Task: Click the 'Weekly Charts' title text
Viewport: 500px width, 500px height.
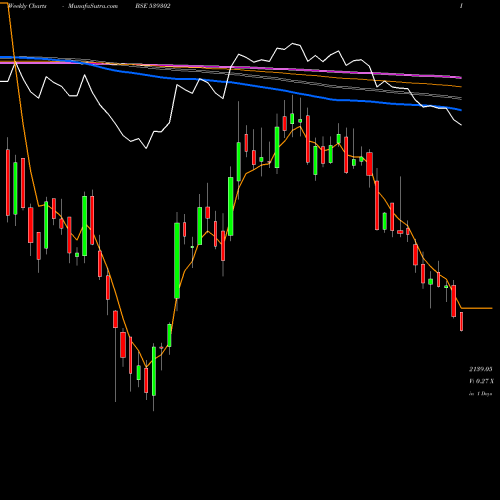Action: tap(27, 6)
